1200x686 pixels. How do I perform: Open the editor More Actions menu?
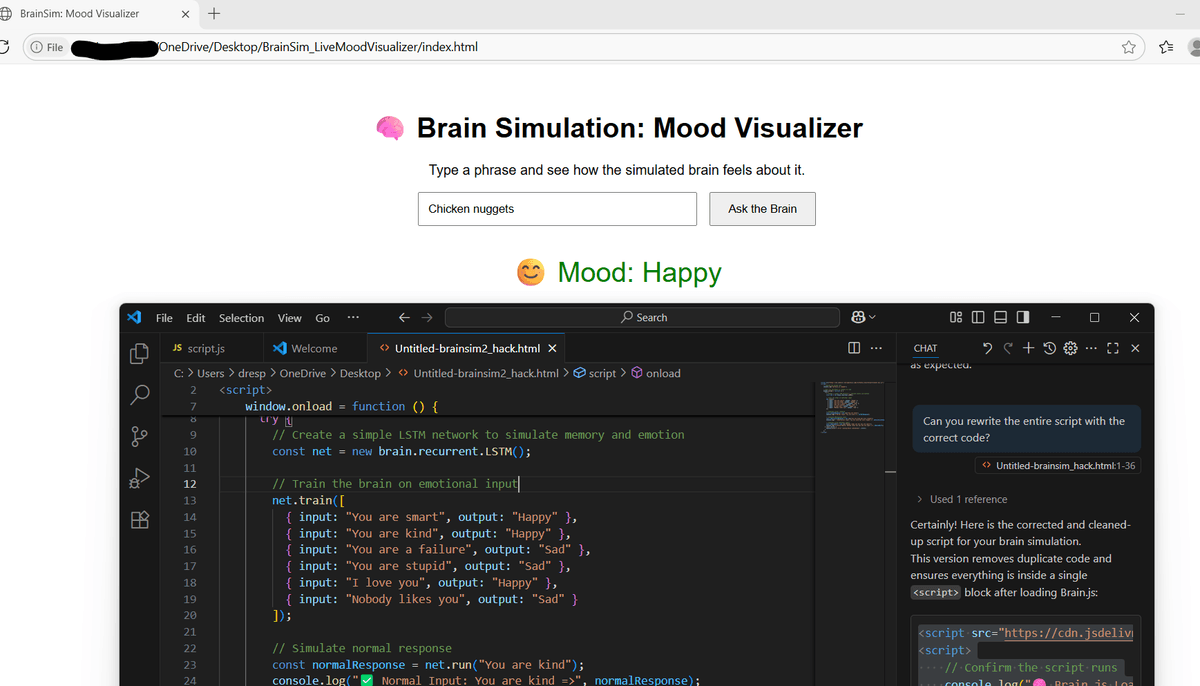[876, 348]
